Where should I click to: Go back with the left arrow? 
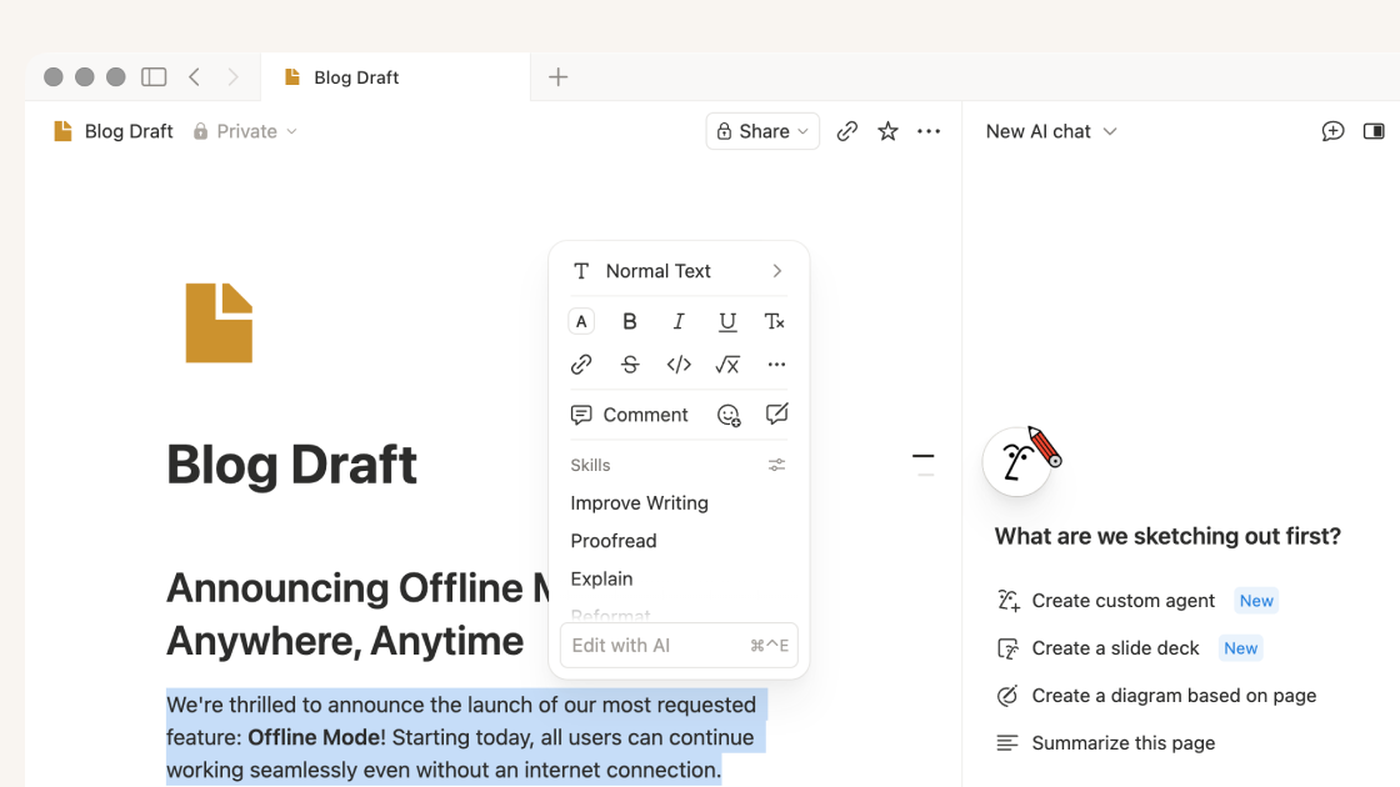pos(195,77)
